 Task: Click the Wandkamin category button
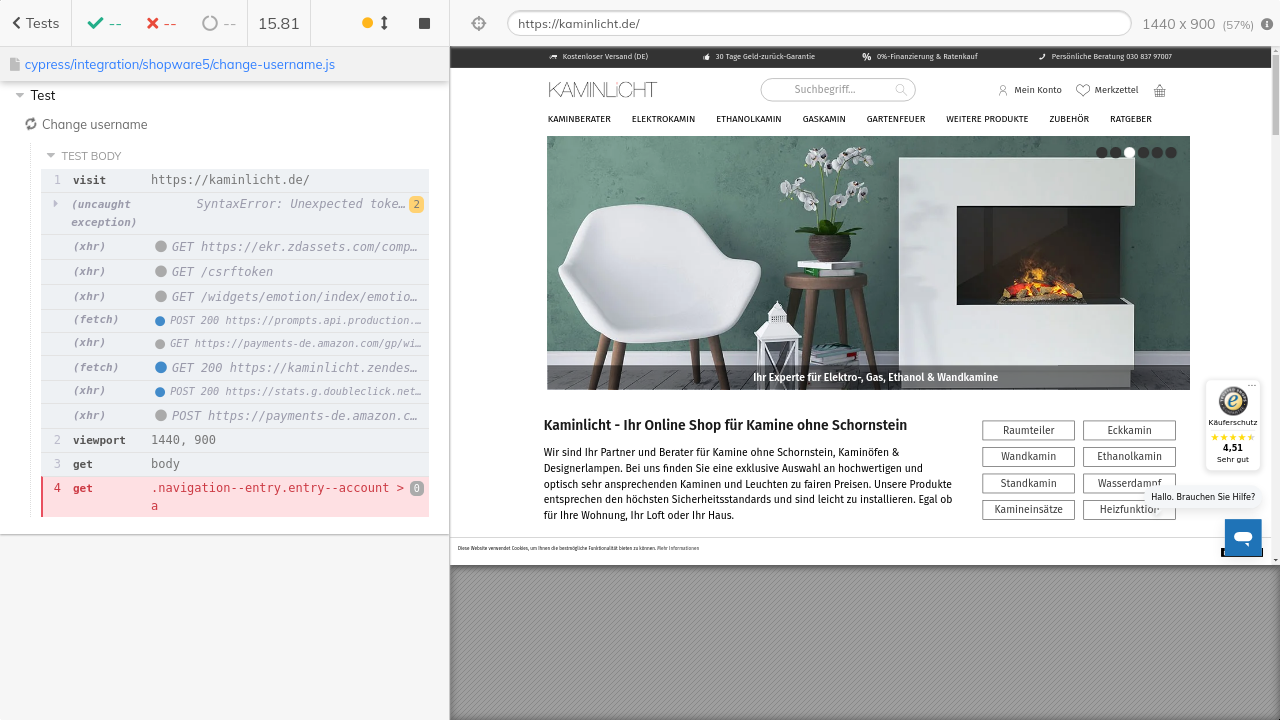tap(1028, 457)
